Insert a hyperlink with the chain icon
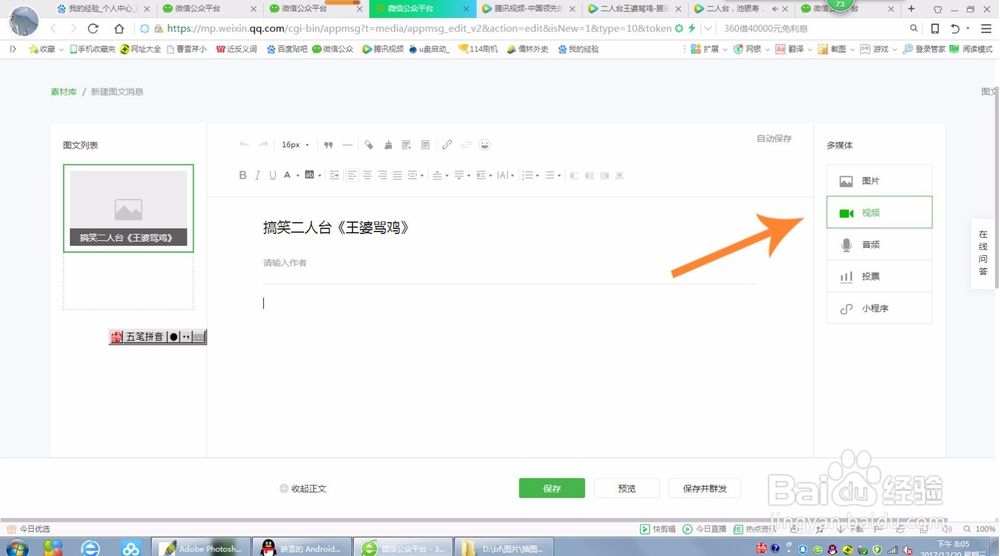Screen dimensions: 1000x556 447,145
